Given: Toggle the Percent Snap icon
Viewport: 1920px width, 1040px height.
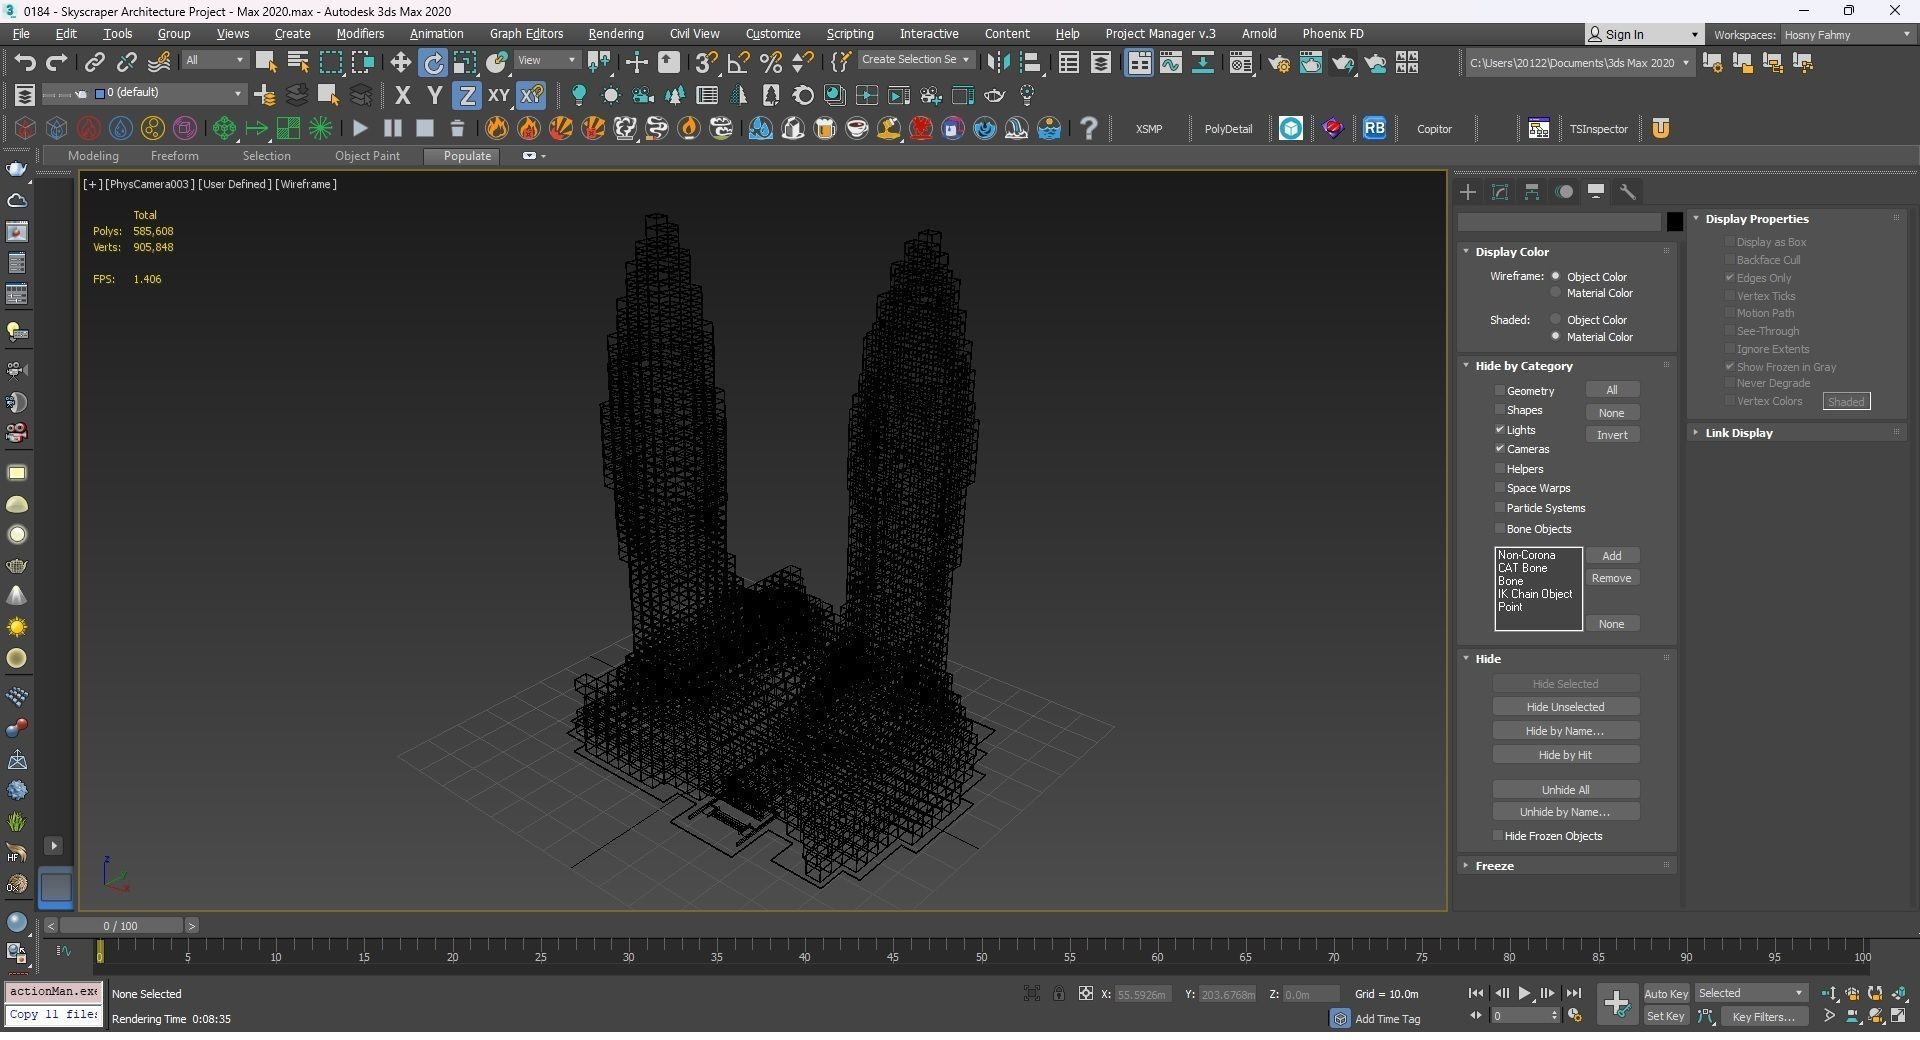Looking at the screenshot, I should pyautogui.click(x=771, y=63).
